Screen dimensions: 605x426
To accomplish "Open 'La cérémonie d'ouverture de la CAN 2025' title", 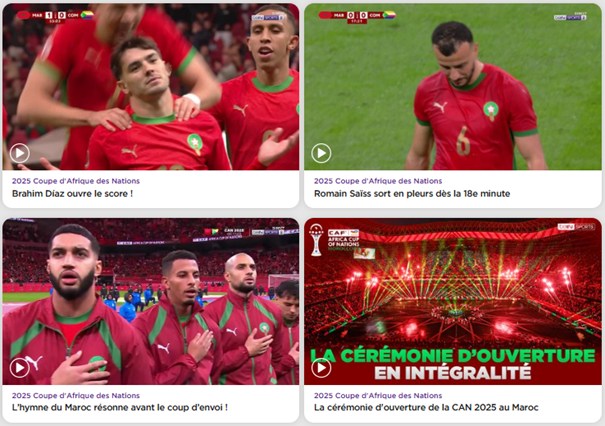I will pyautogui.click(x=426, y=407).
